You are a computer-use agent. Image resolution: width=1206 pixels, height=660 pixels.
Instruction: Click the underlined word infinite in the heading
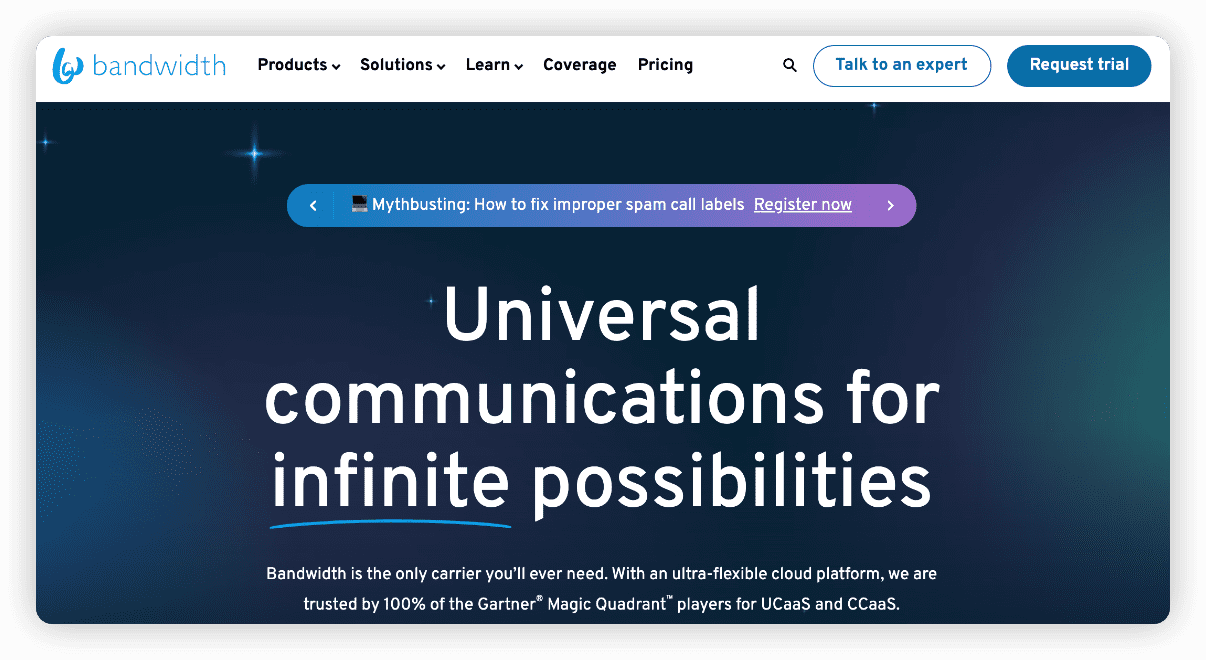pos(391,482)
